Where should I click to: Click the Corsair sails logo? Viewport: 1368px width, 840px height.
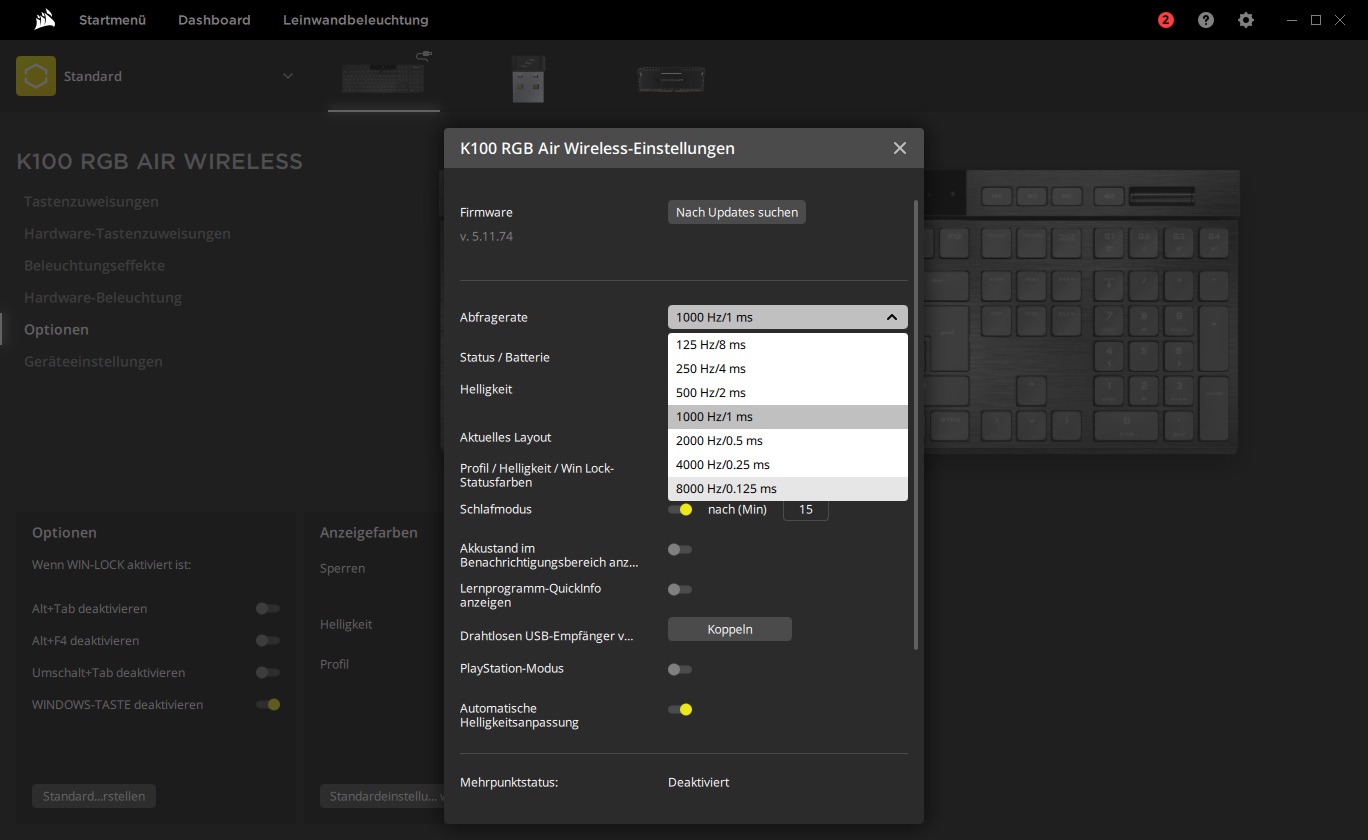point(43,19)
